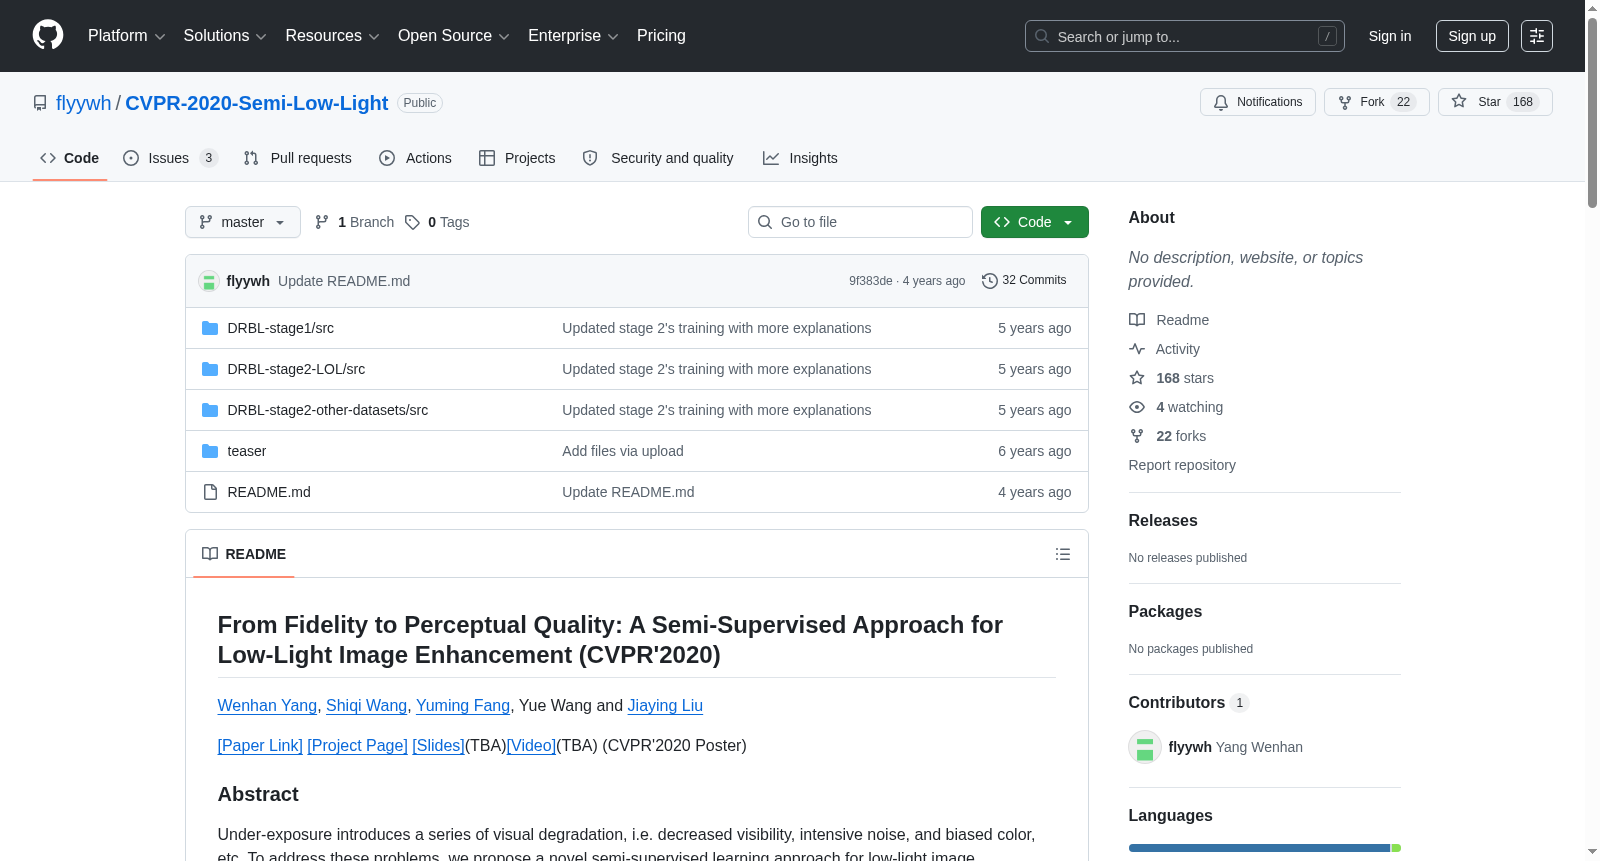Open the Wenhan Yang author link
Screen dimensions: 1600x861
pos(267,706)
